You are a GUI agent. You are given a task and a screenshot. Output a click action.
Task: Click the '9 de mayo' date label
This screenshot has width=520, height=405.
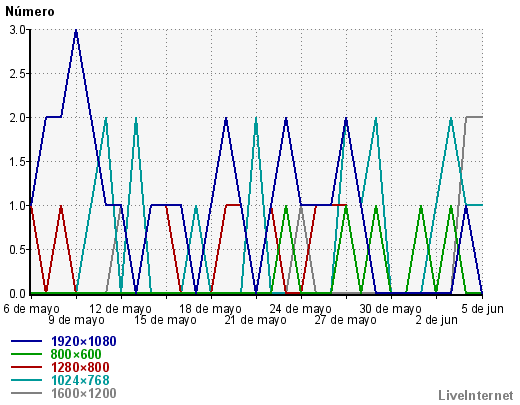click(x=76, y=320)
